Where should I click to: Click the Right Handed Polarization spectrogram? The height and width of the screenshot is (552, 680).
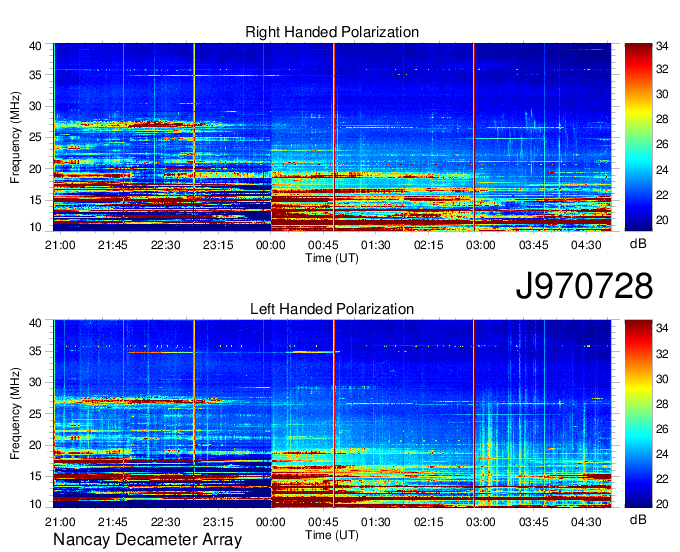coord(332,137)
